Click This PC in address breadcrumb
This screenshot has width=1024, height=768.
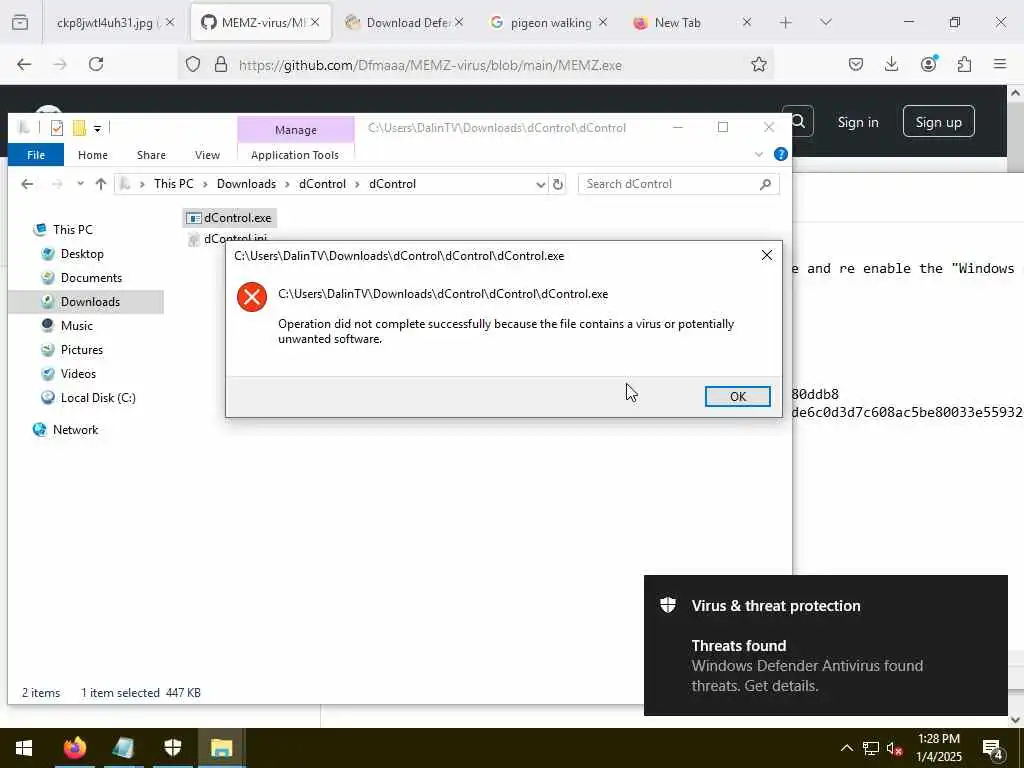(x=174, y=184)
